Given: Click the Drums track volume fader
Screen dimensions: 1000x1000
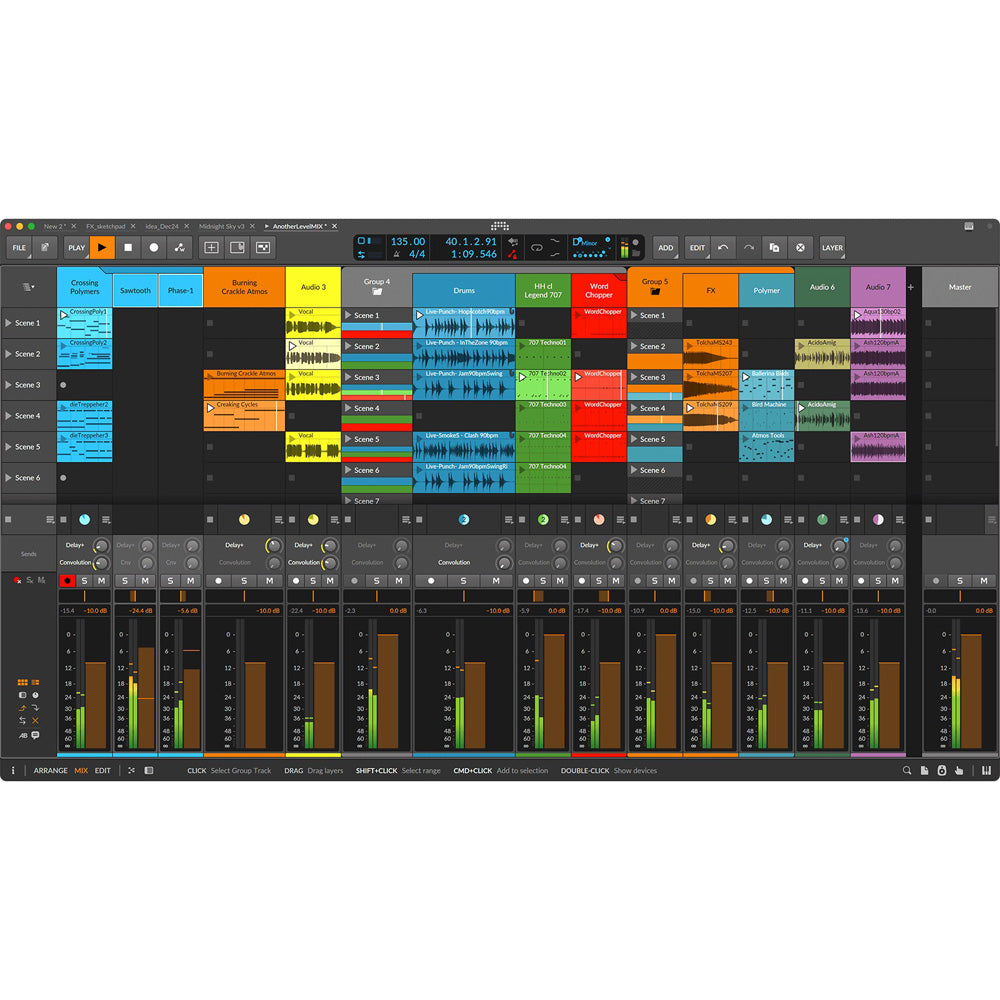Looking at the screenshot, I should tap(475, 705).
